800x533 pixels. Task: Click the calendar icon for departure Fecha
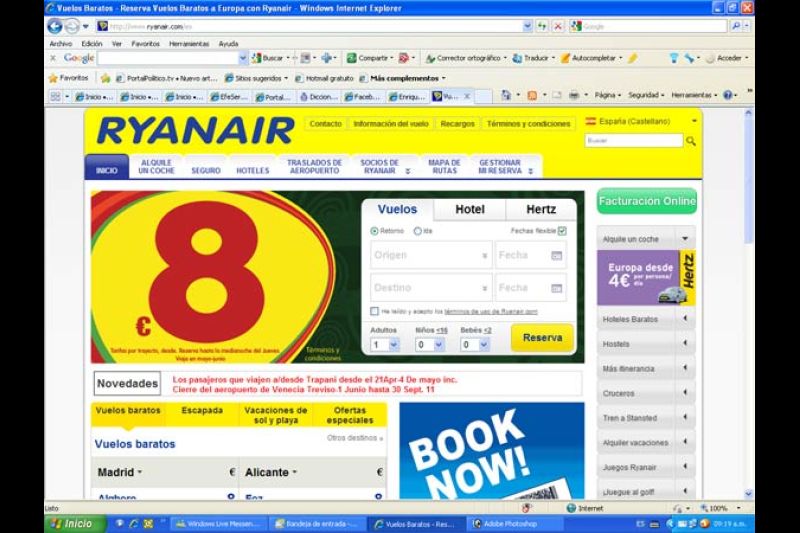(x=557, y=255)
